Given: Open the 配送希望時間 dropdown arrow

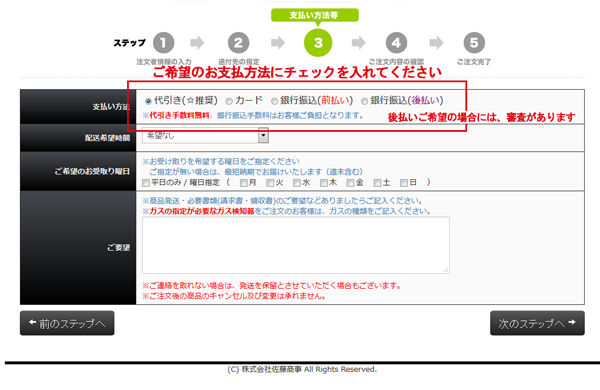Looking at the screenshot, I should coord(263,135).
